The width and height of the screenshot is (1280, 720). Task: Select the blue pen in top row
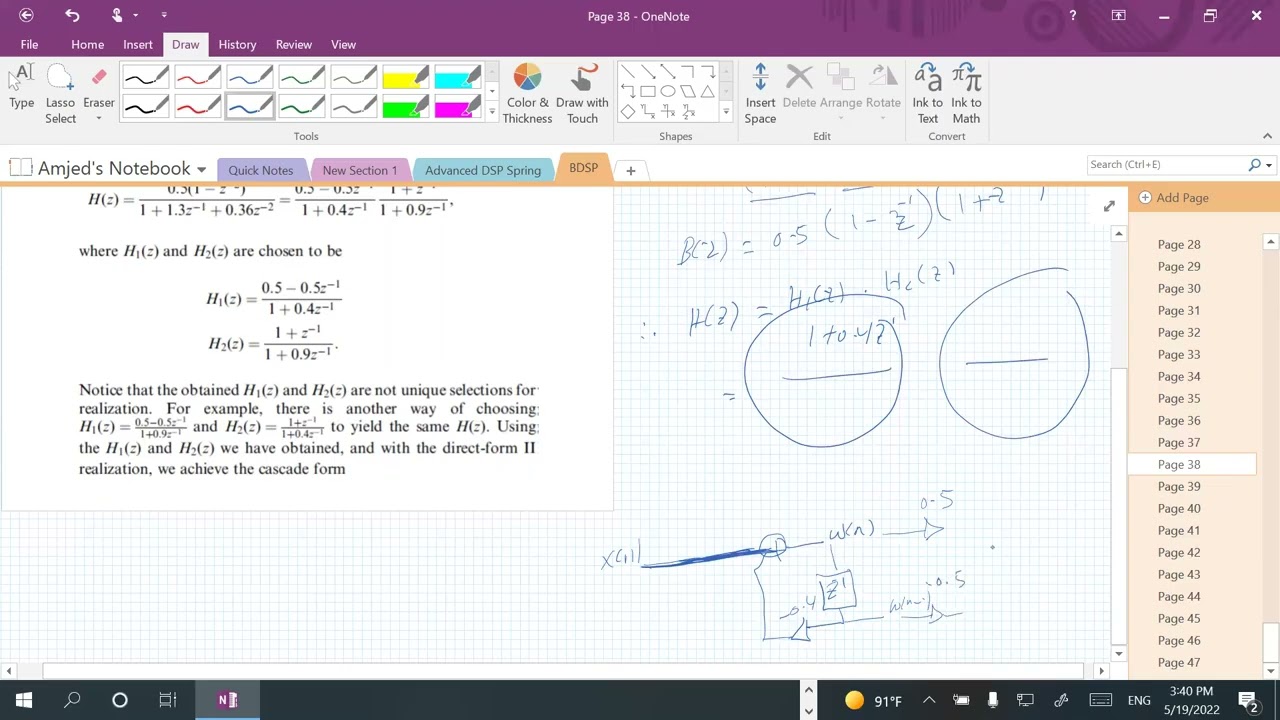click(250, 77)
